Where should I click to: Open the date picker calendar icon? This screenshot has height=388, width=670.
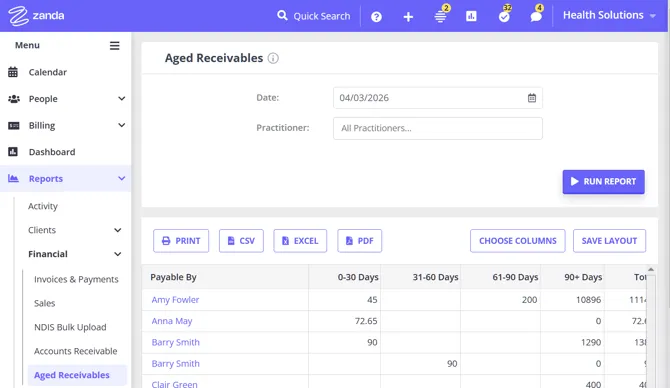[x=532, y=98]
